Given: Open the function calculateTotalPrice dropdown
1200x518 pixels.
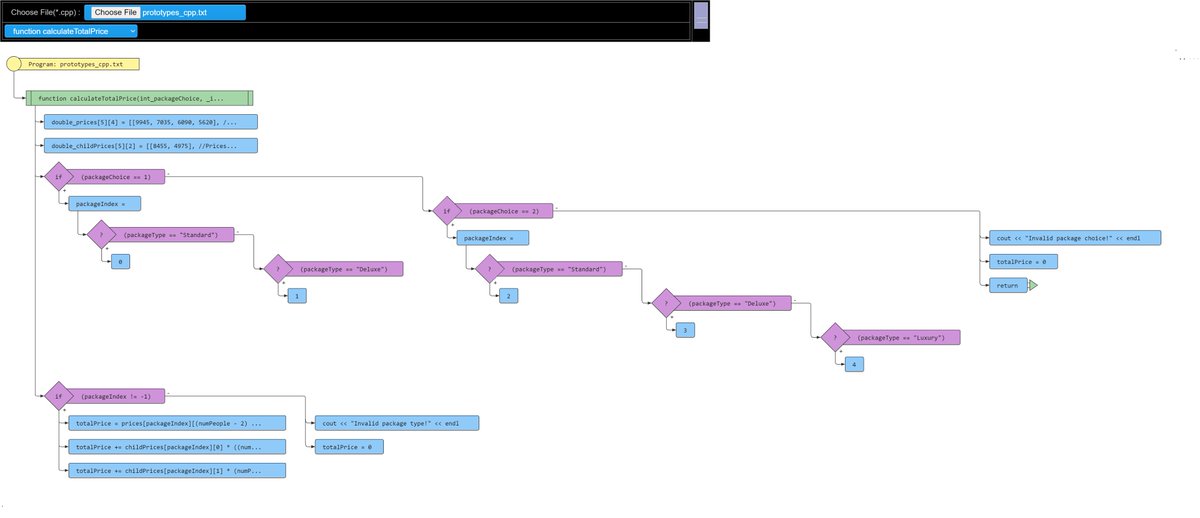Looking at the screenshot, I should pos(71,31).
